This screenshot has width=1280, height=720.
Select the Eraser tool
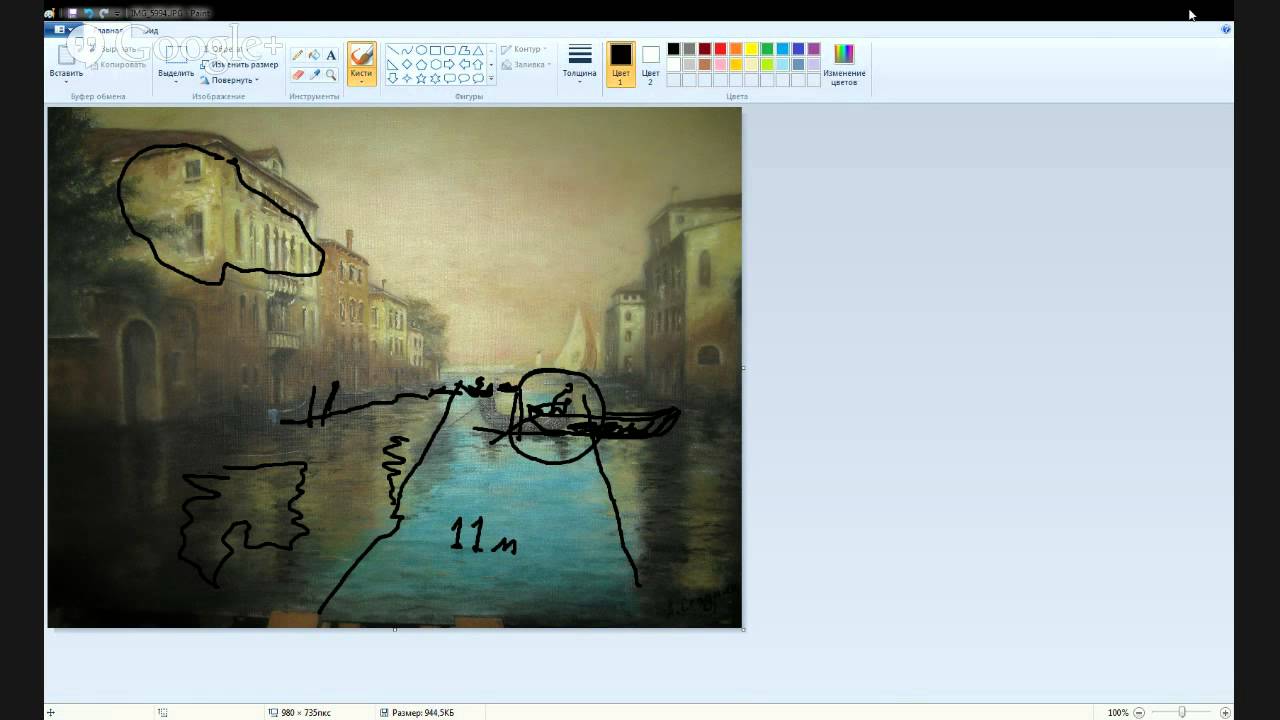coord(298,74)
